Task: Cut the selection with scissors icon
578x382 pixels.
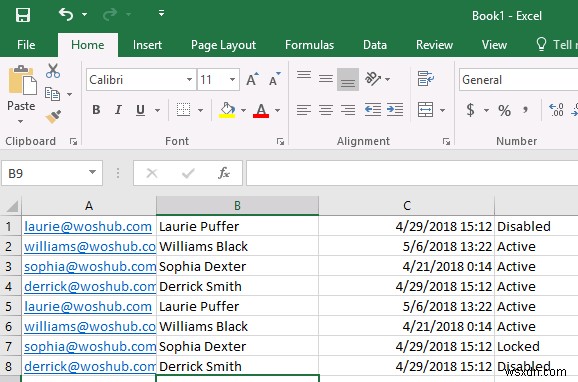Action: (x=53, y=70)
